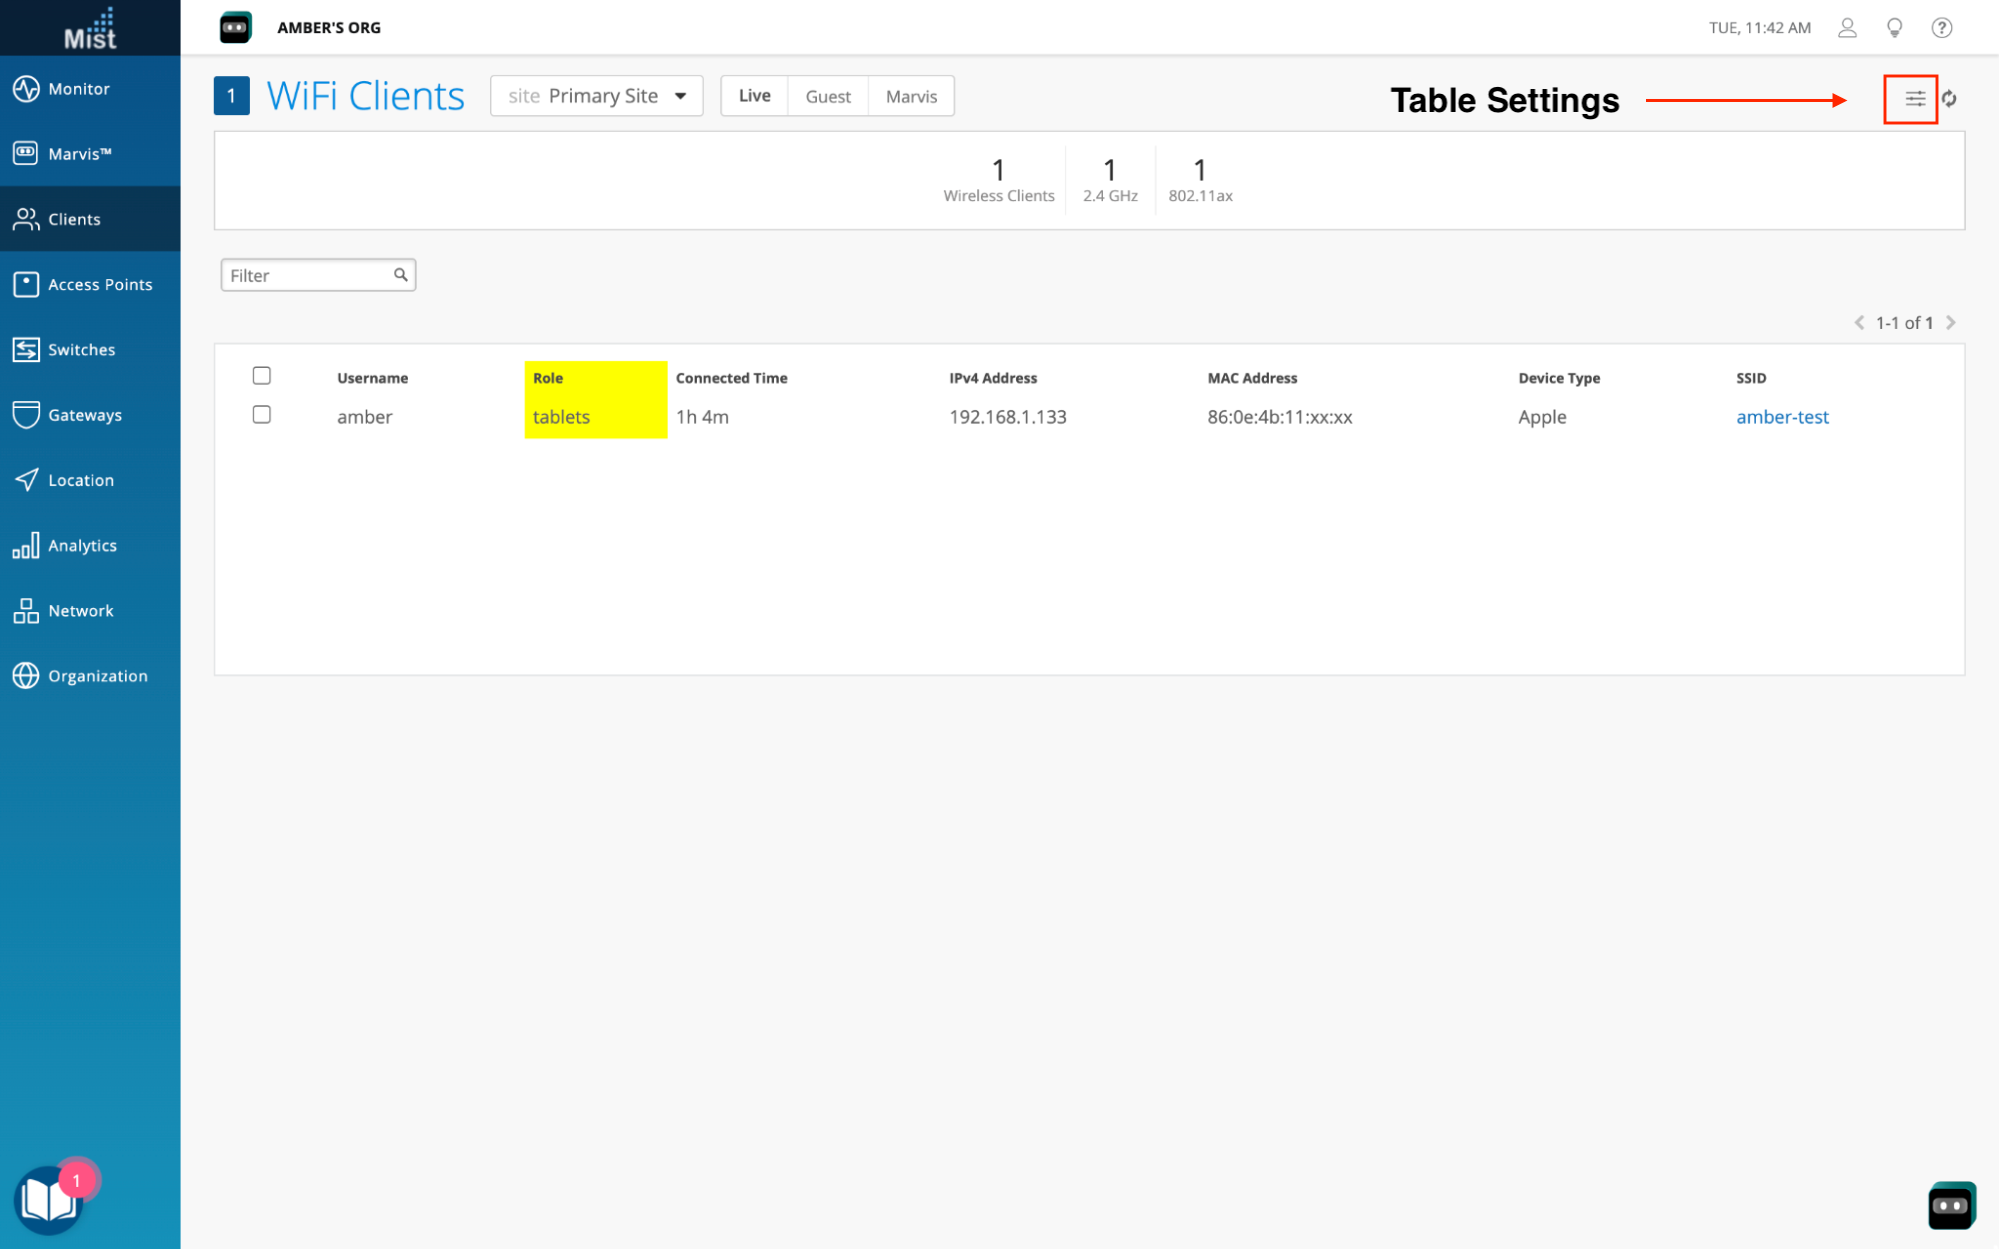The height and width of the screenshot is (1250, 1999).
Task: Go to previous page of clients
Action: coord(1859,323)
